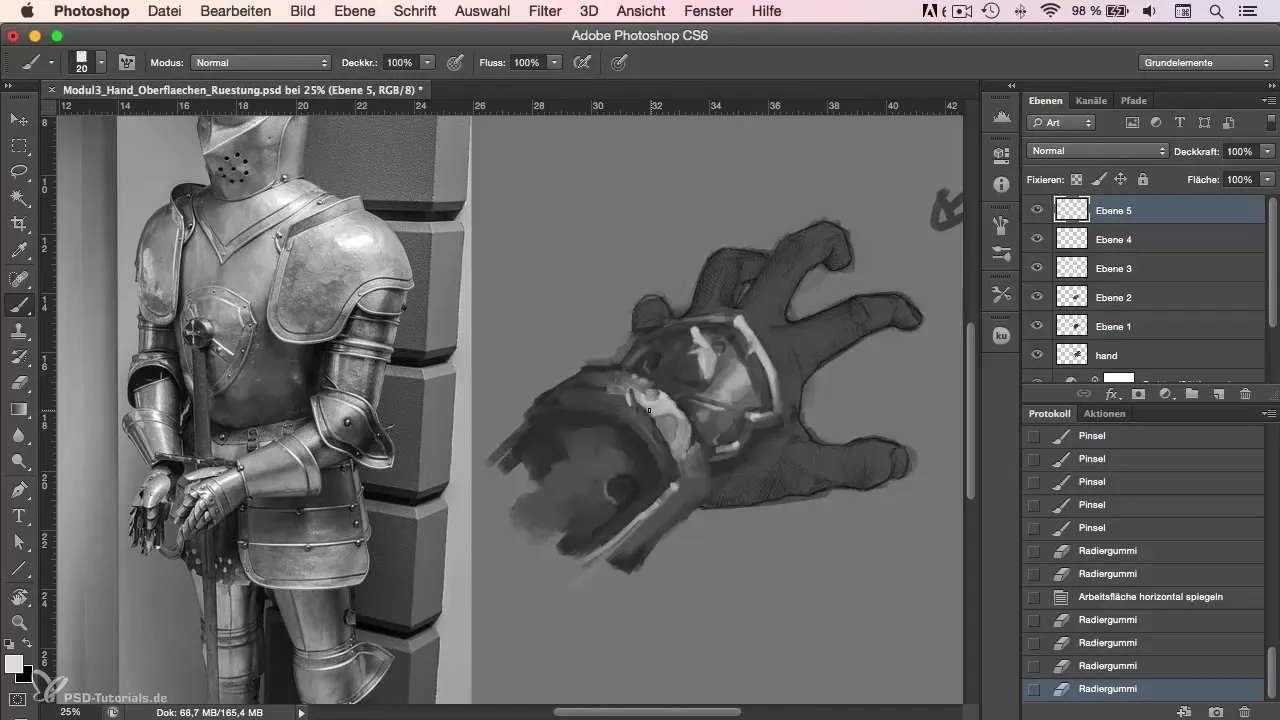This screenshot has width=1280, height=720.
Task: Toggle lock transparent pixels
Action: point(1077,179)
